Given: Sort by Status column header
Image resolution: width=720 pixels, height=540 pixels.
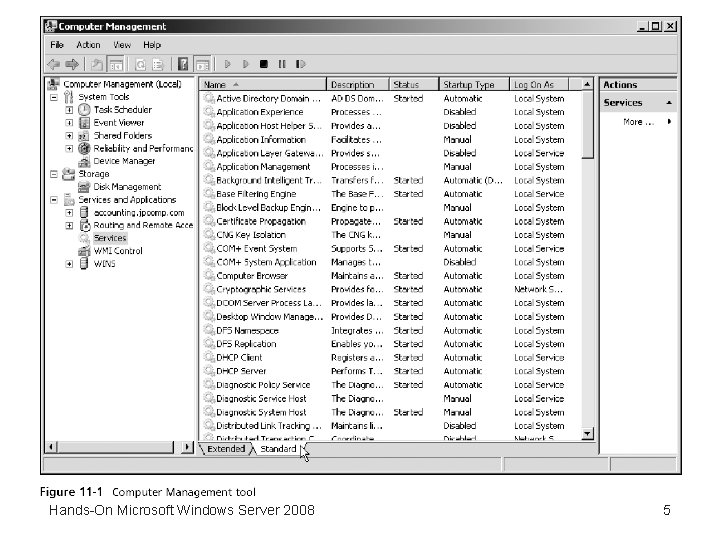Looking at the screenshot, I should 414,84.
